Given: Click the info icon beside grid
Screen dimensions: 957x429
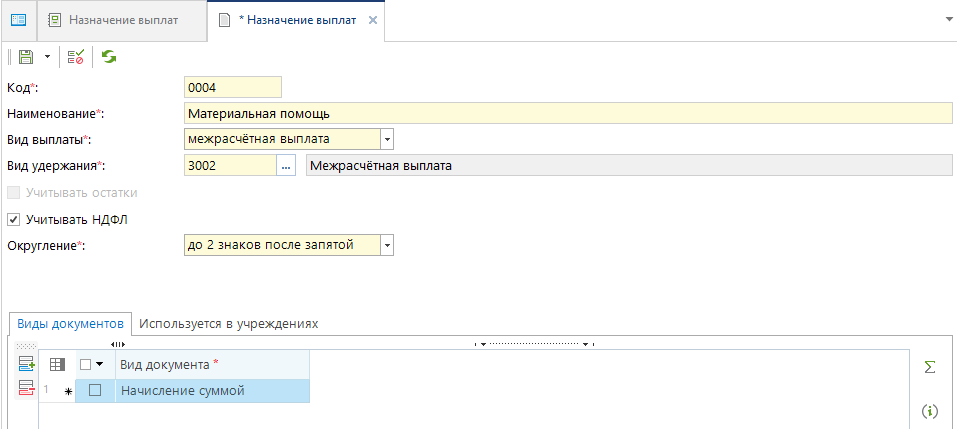Looking at the screenshot, I should 929,410.
